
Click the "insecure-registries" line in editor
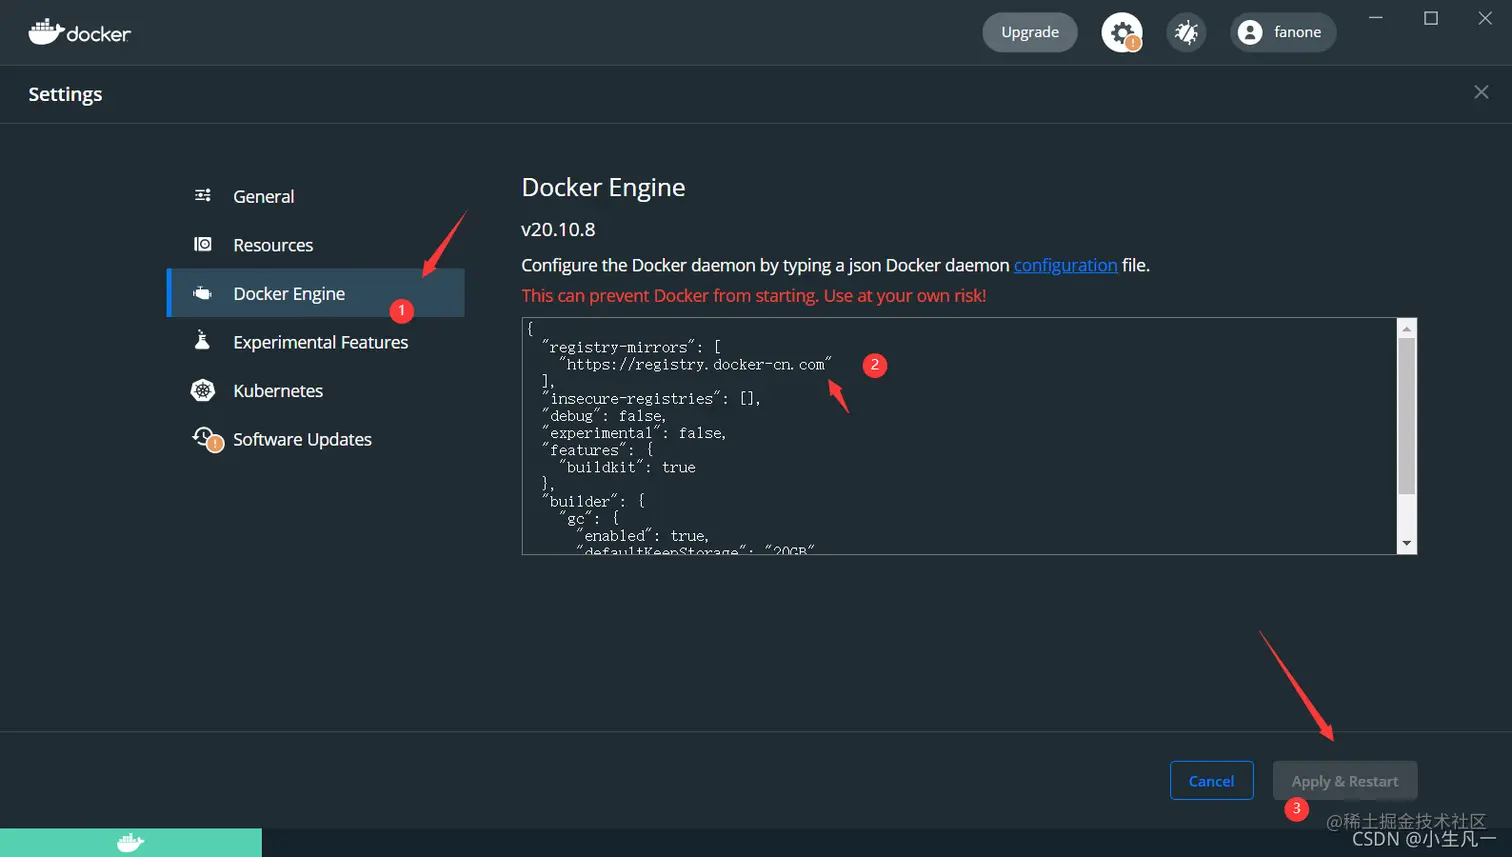pyautogui.click(x=651, y=399)
